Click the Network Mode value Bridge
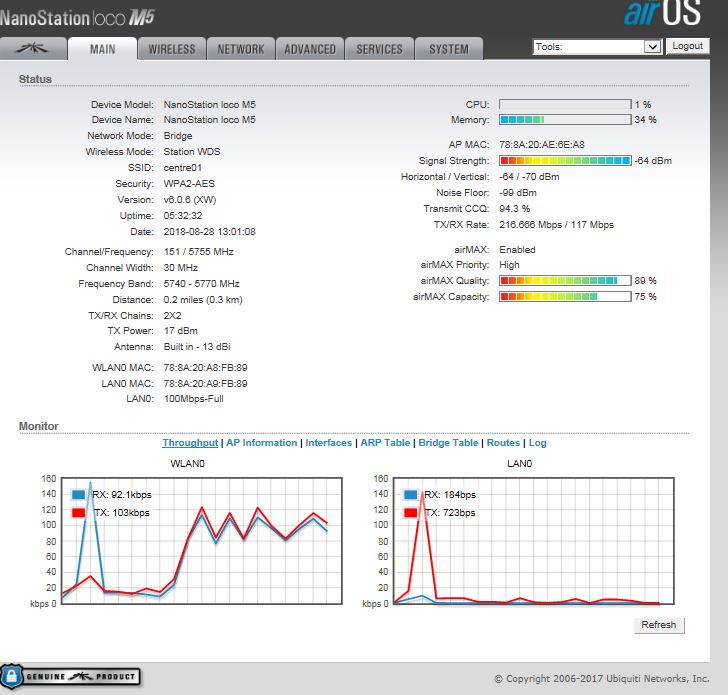This screenshot has width=728, height=695. tap(178, 136)
